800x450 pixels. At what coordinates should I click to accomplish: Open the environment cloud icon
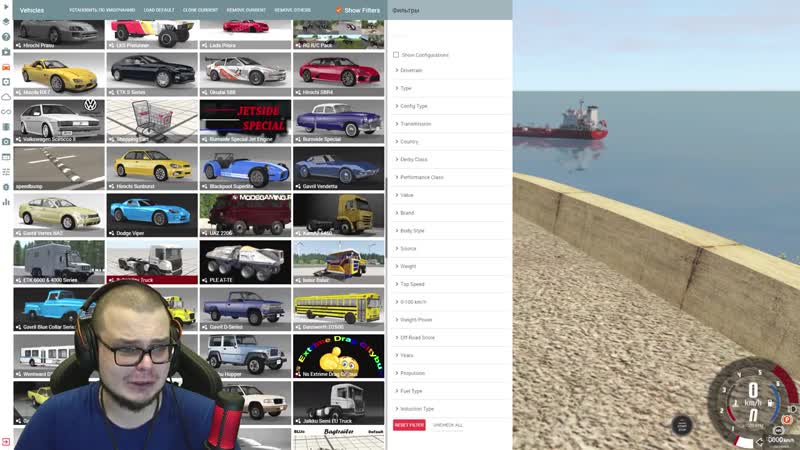[x=6, y=96]
